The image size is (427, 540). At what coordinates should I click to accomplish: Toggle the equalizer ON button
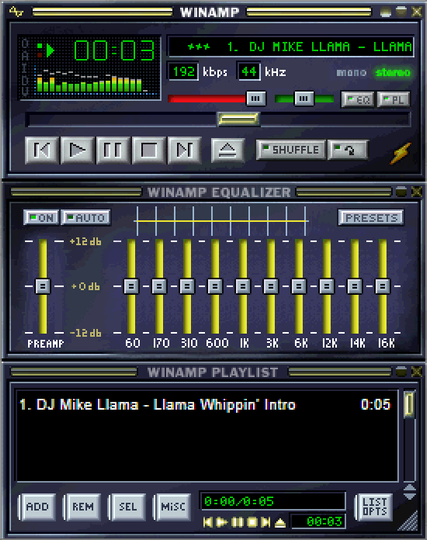(41, 218)
